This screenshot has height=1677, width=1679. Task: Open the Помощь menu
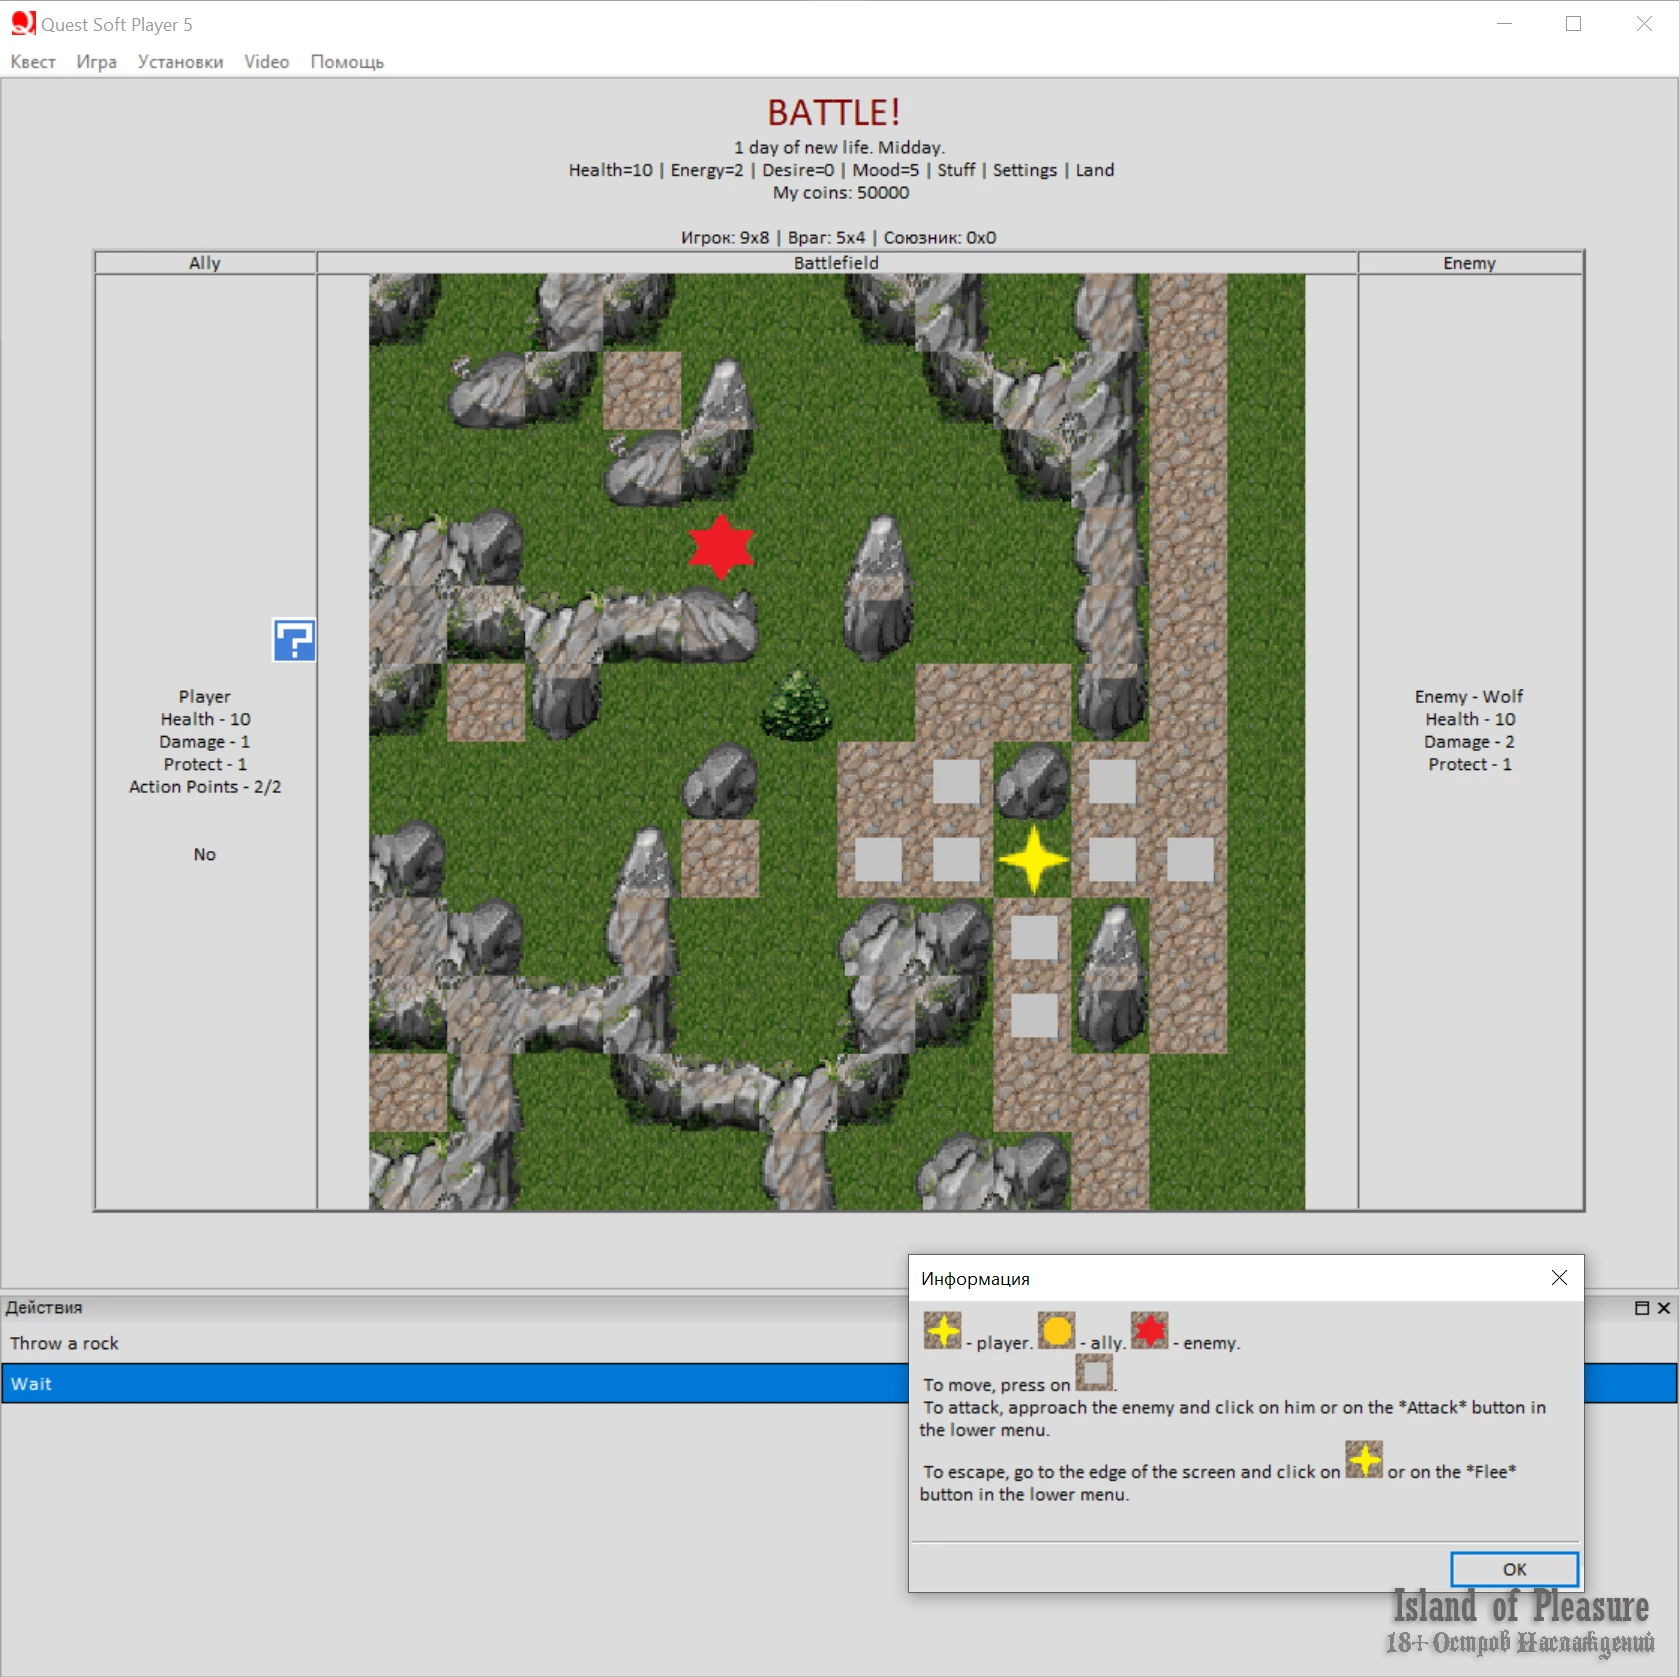[x=346, y=62]
